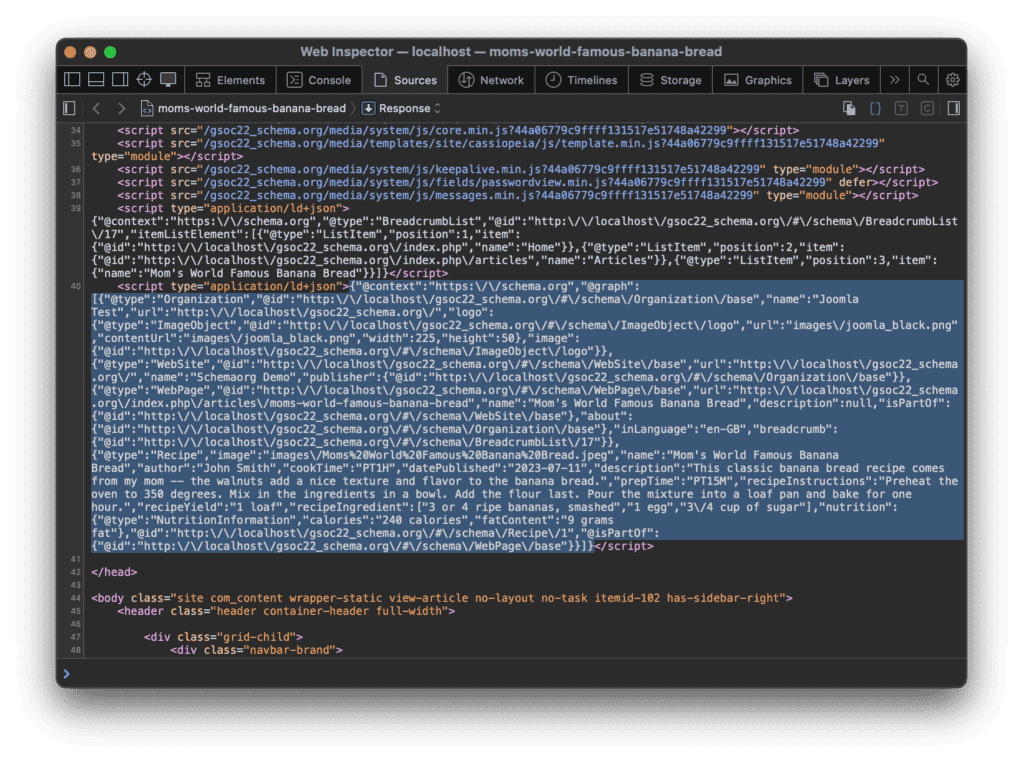Switch to the Elements tab
Viewport: 1023px width, 762px height.
231,80
